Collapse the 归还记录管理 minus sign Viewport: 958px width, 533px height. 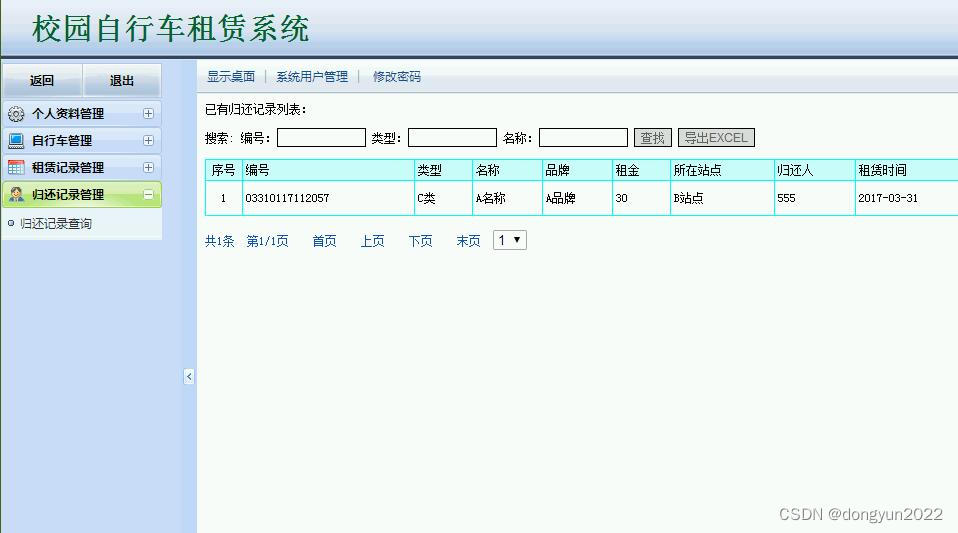pos(148,194)
